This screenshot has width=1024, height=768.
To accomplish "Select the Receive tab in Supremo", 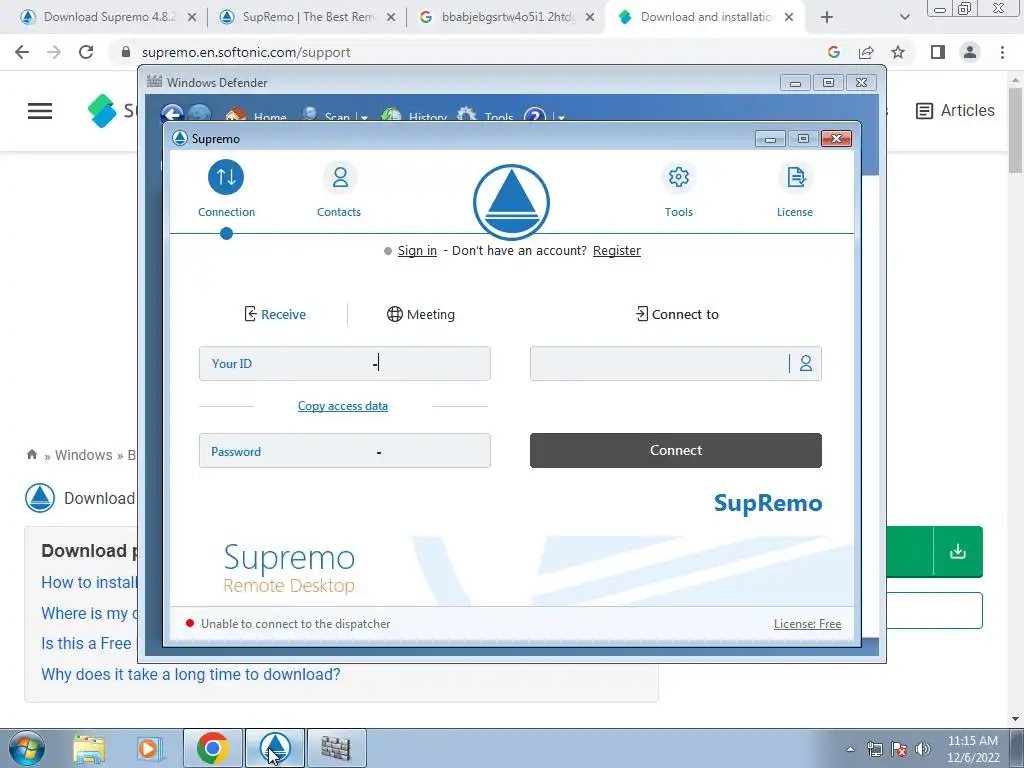I will 275,314.
